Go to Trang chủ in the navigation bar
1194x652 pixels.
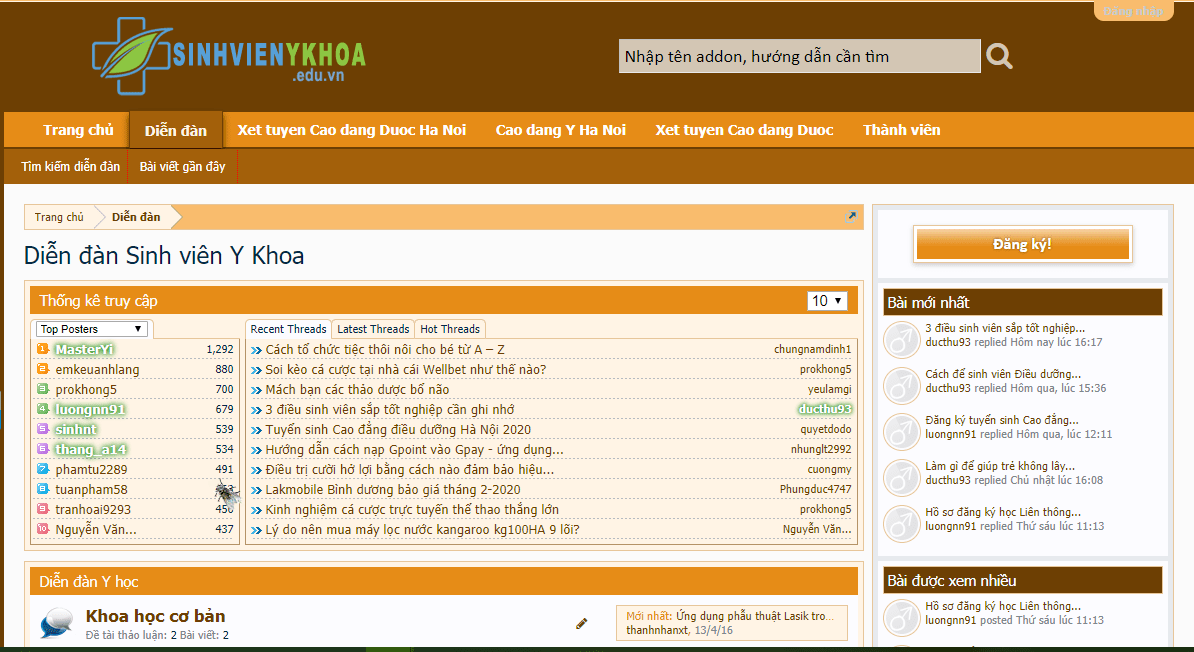[x=78, y=130]
